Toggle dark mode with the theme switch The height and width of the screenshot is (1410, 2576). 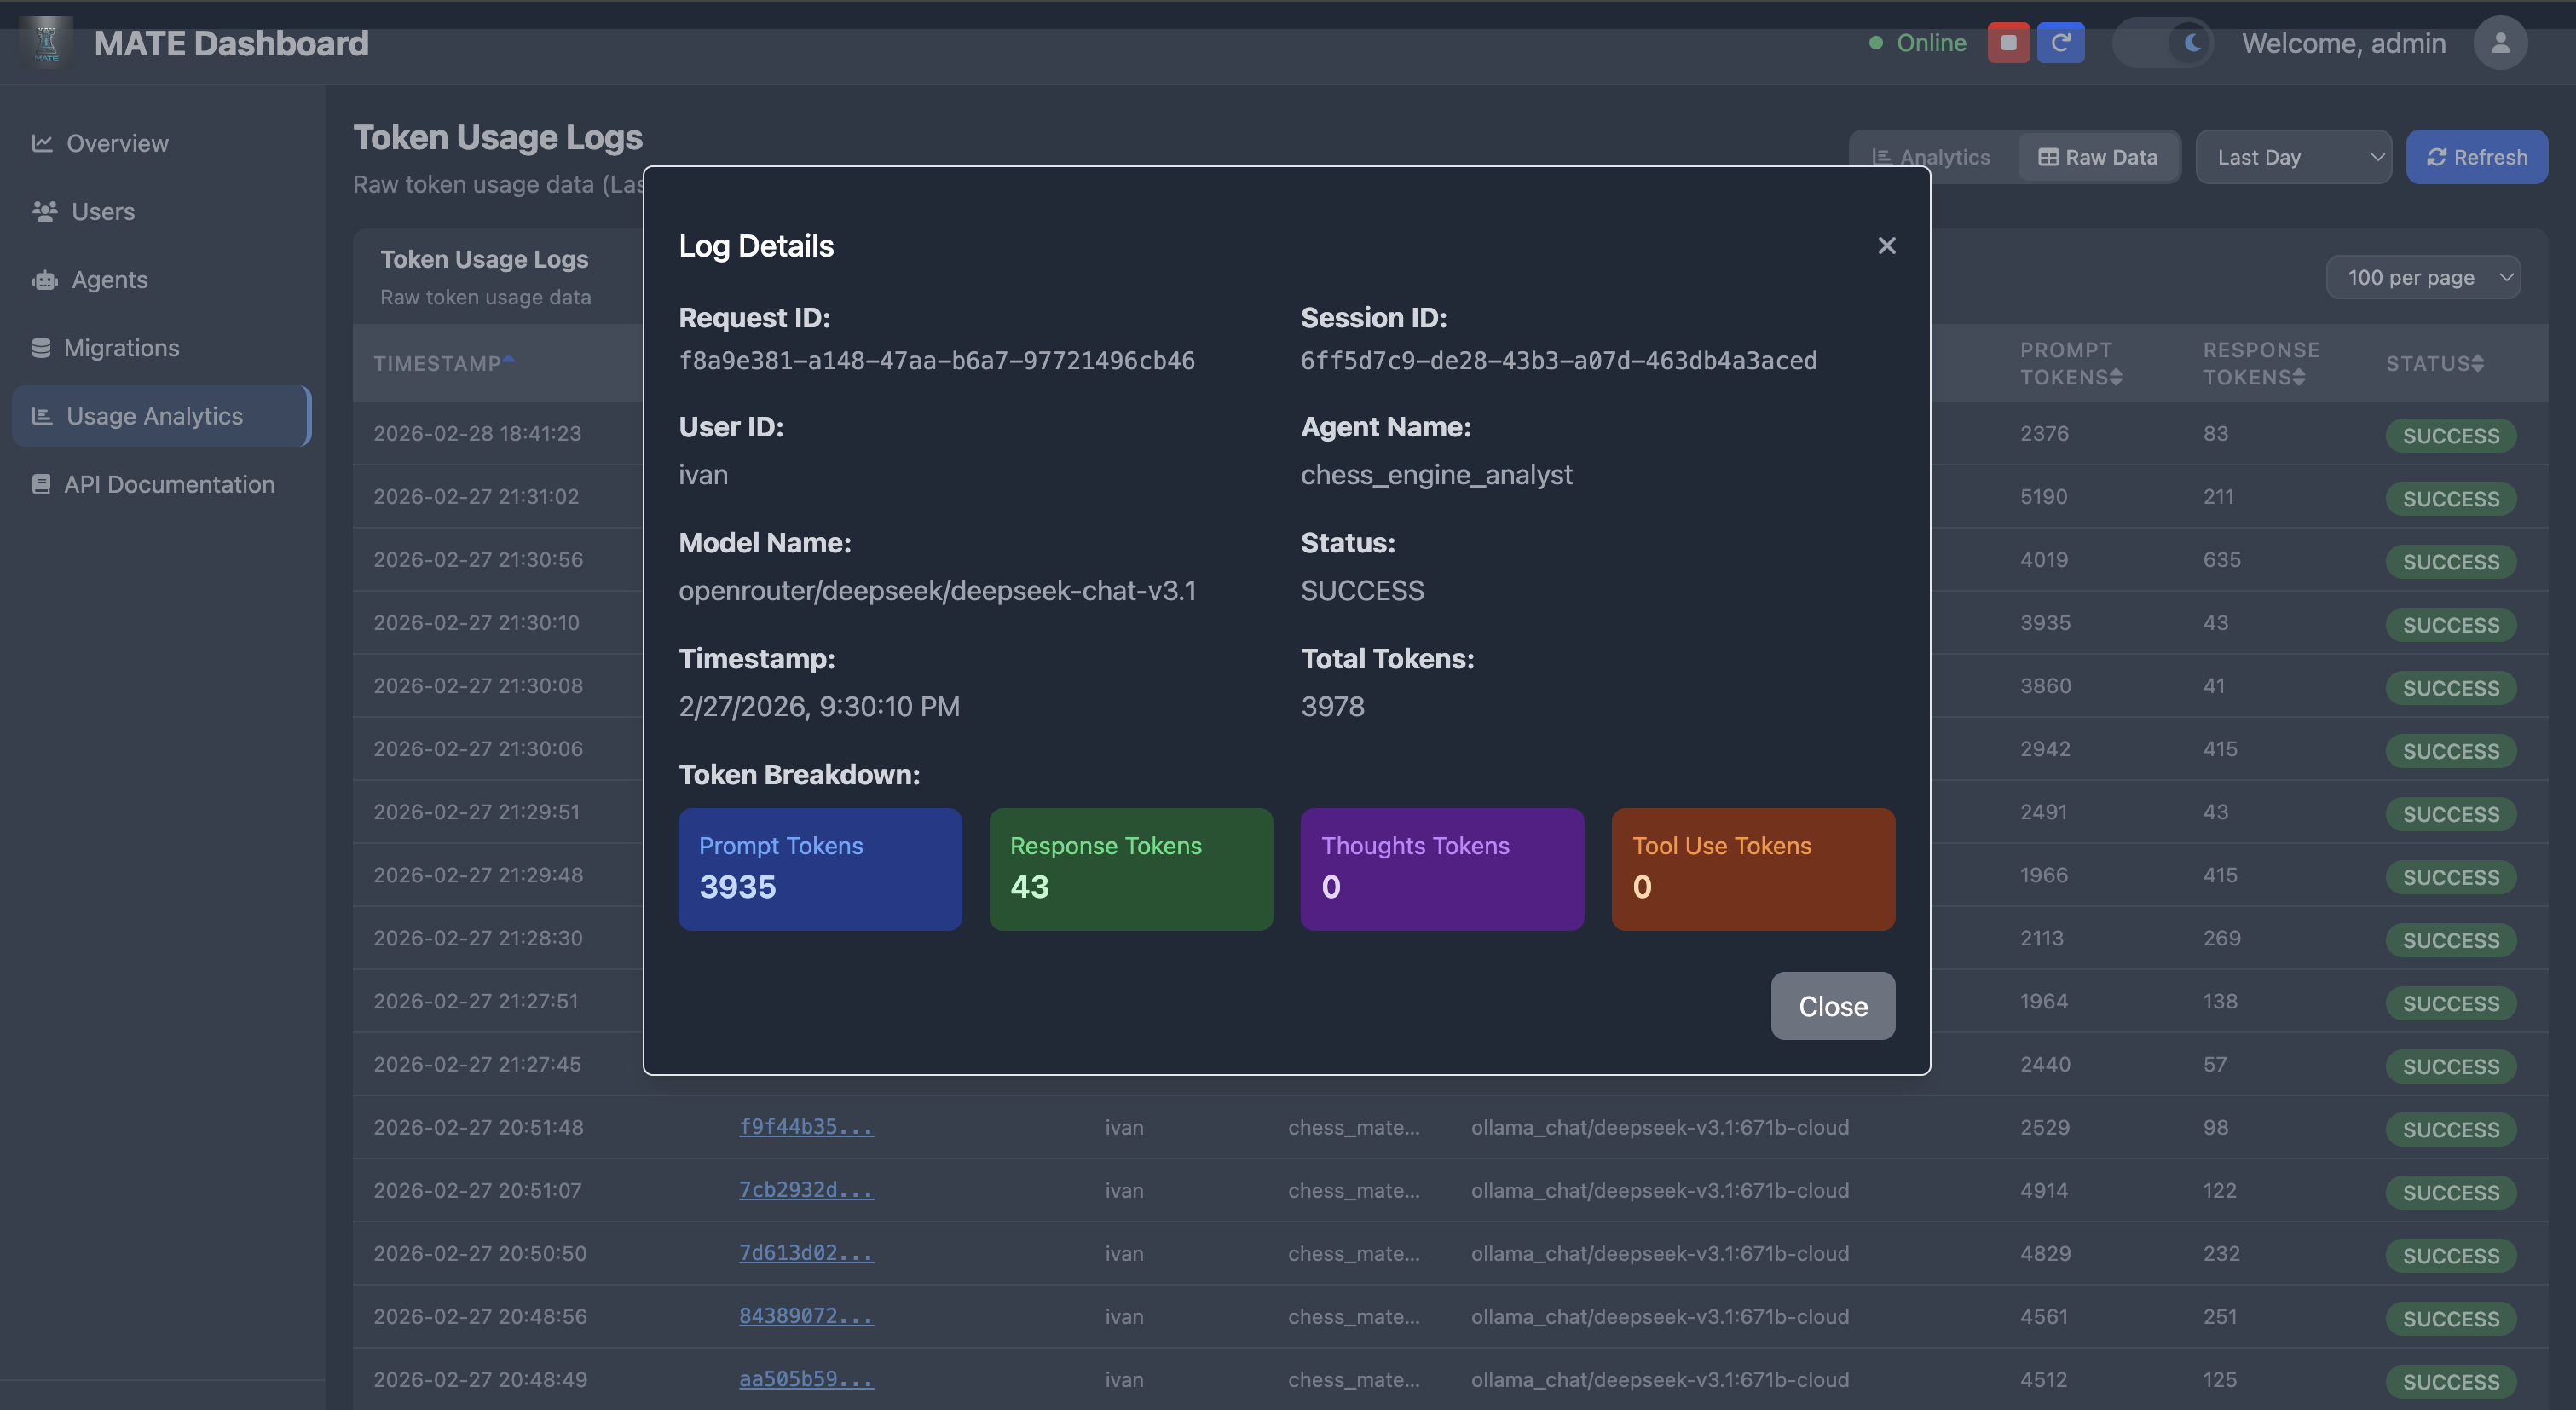click(2163, 43)
